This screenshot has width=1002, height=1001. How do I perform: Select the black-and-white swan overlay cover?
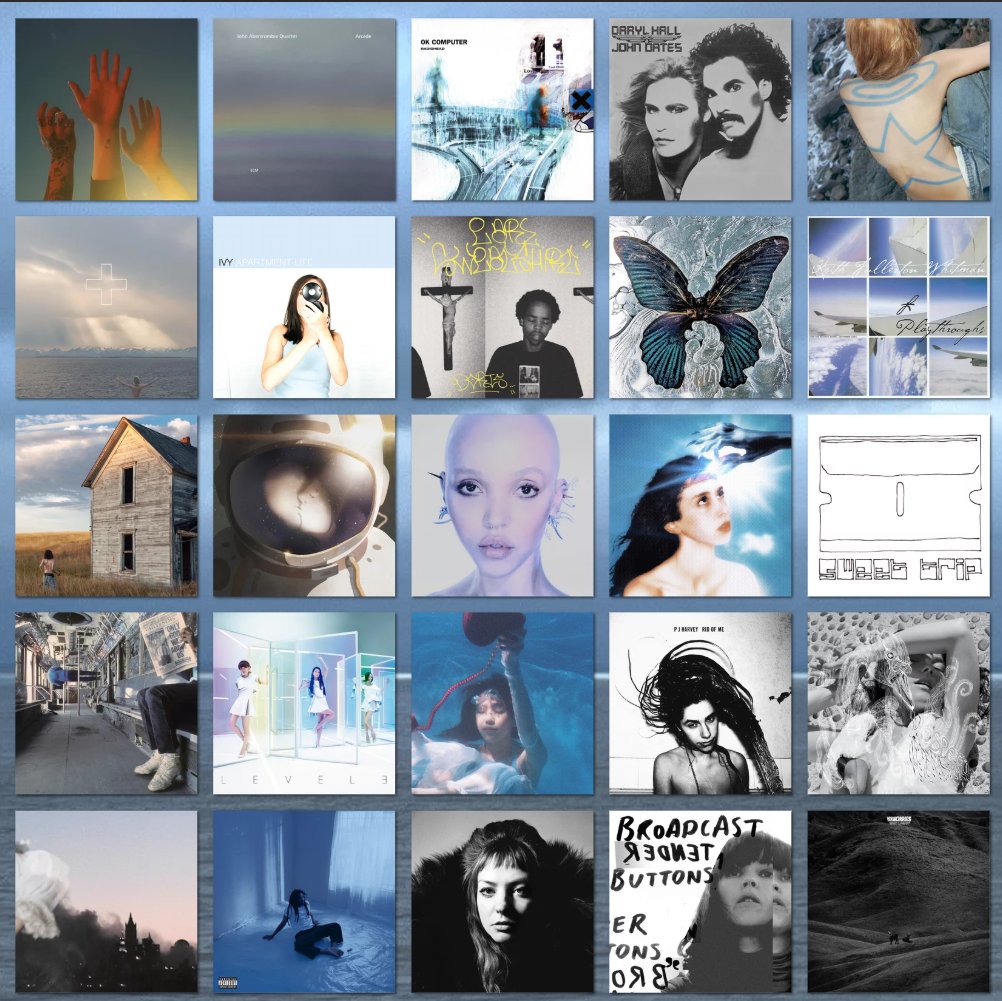click(x=898, y=704)
